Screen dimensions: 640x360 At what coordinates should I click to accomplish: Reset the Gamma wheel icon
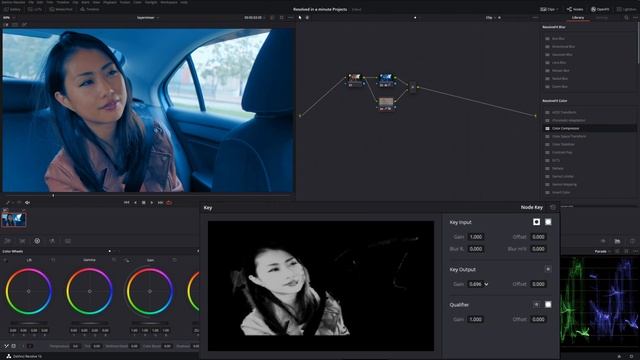(114, 260)
